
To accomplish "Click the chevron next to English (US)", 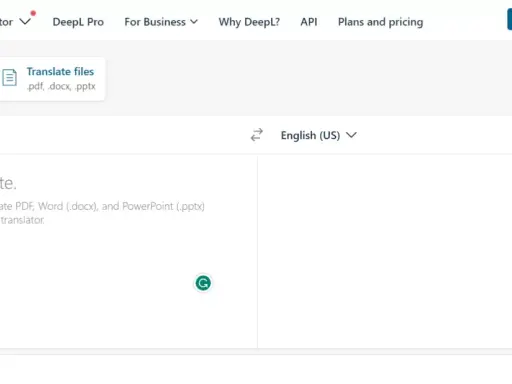I will coord(351,135).
